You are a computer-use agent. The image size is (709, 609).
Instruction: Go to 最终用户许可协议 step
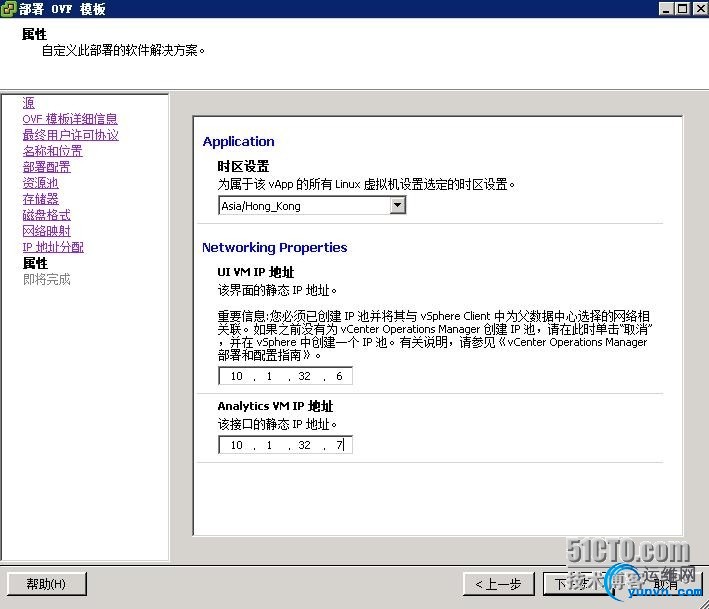(71, 135)
